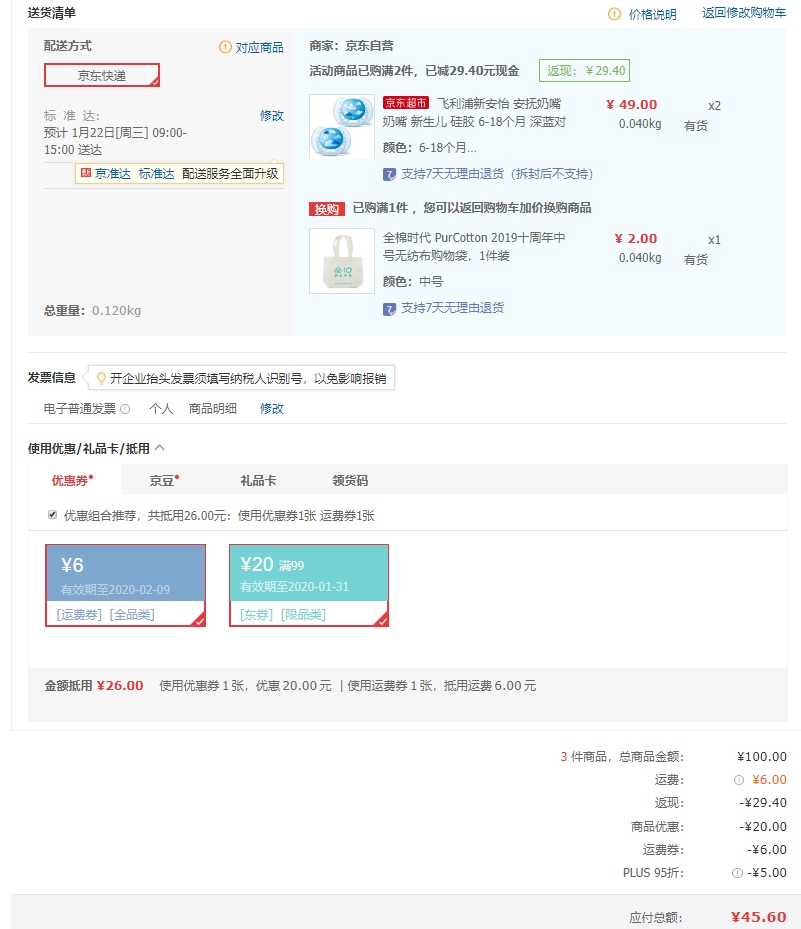Open the 价格说明 link

tap(652, 14)
